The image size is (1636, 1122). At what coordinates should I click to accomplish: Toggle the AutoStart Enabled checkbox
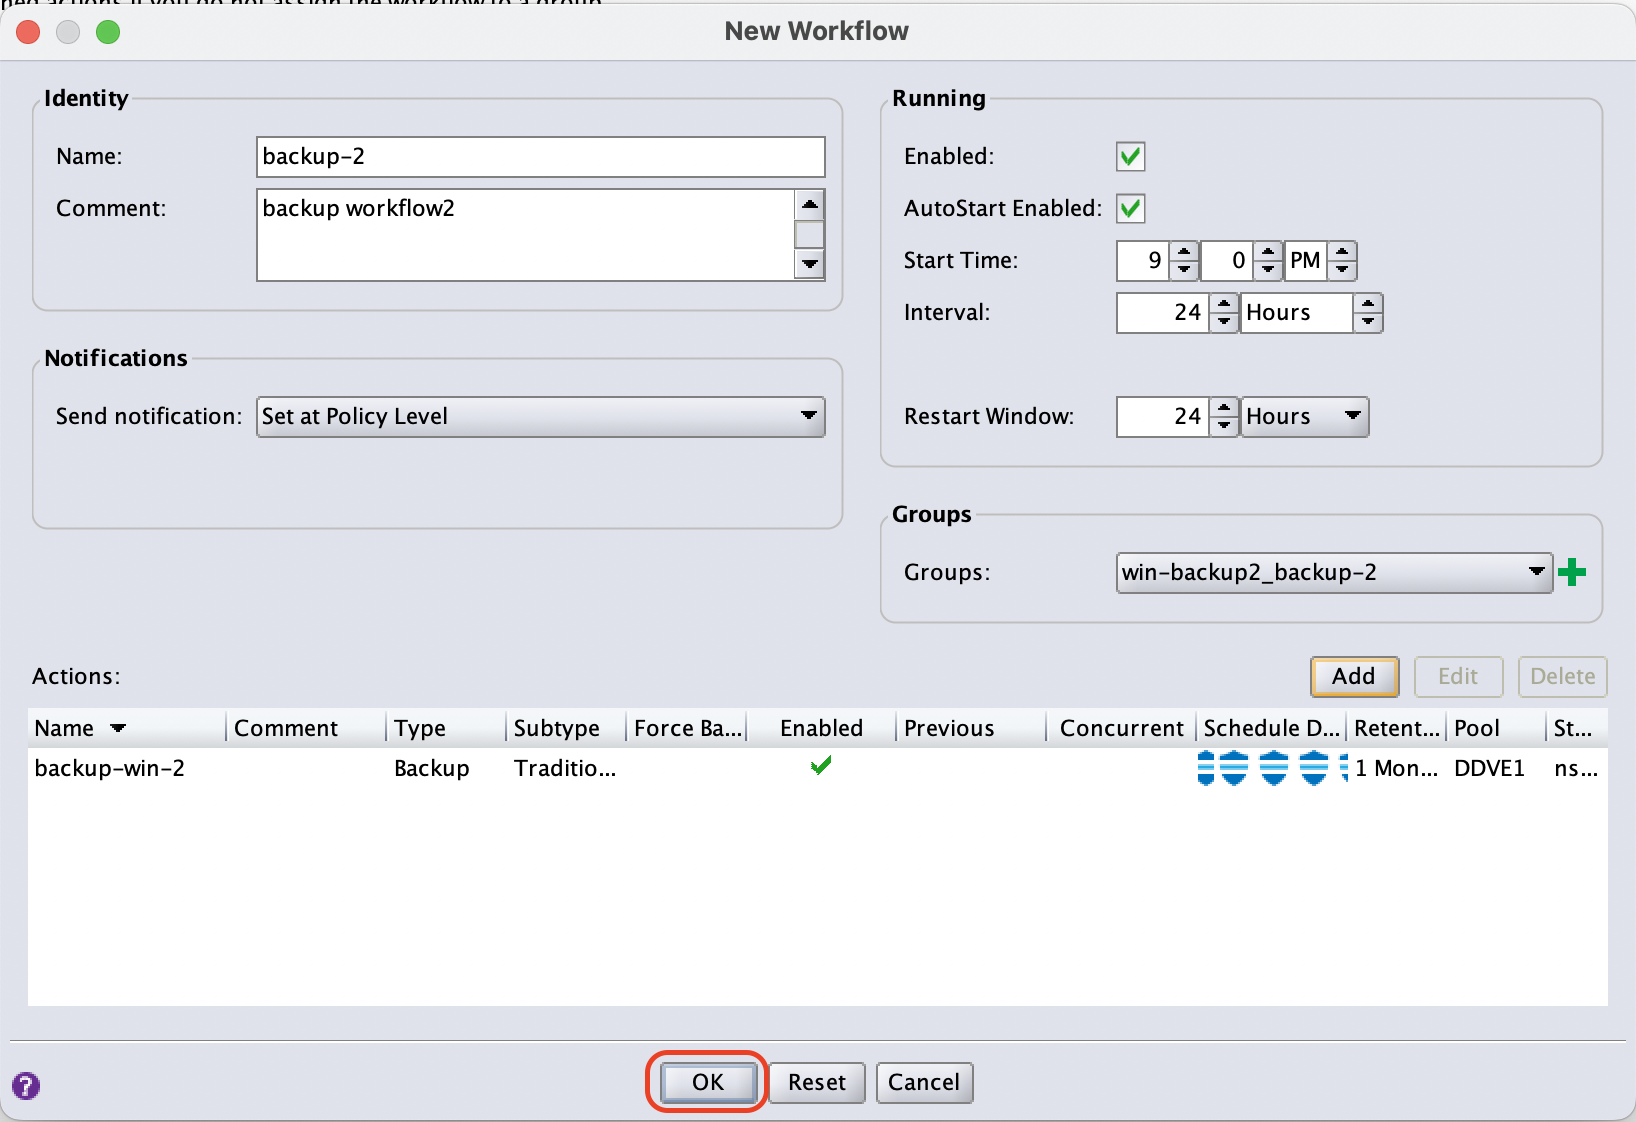pyautogui.click(x=1131, y=209)
